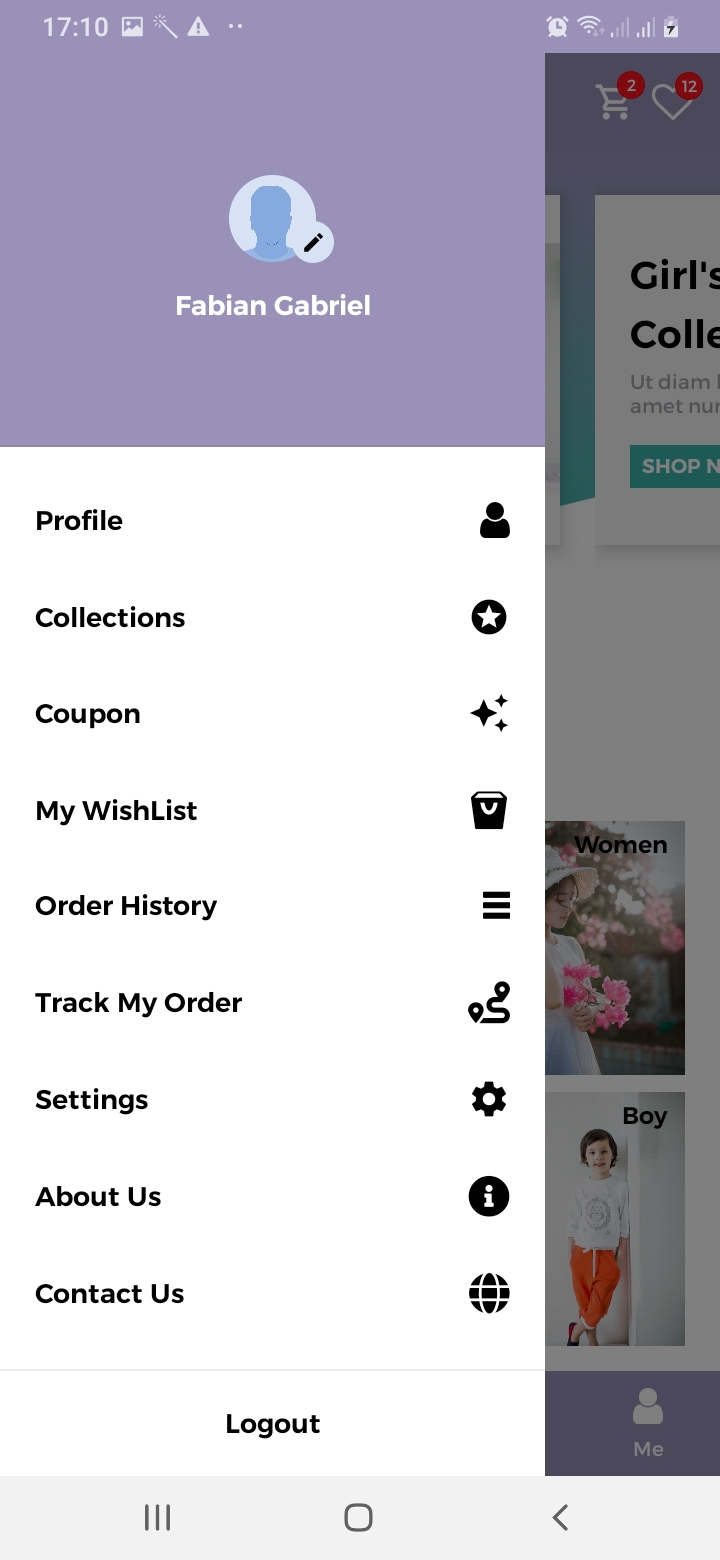Open the Boy category thumbnail
The height and width of the screenshot is (1560, 720).
(615, 1219)
